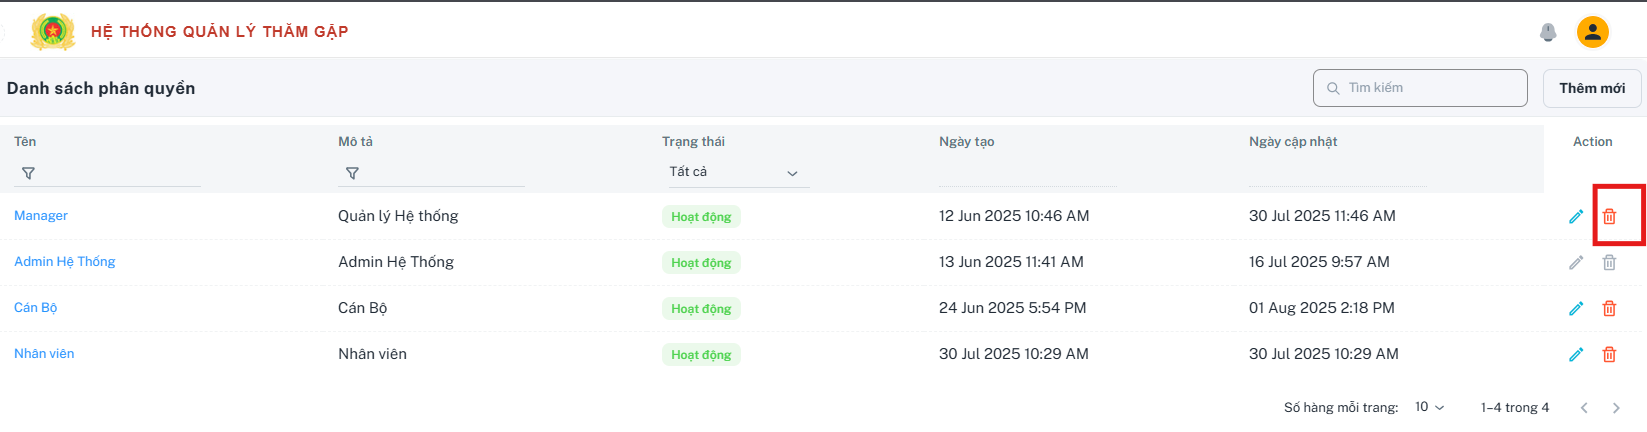Open the rows per page dropdown
This screenshot has width=1647, height=432.
coord(1430,407)
